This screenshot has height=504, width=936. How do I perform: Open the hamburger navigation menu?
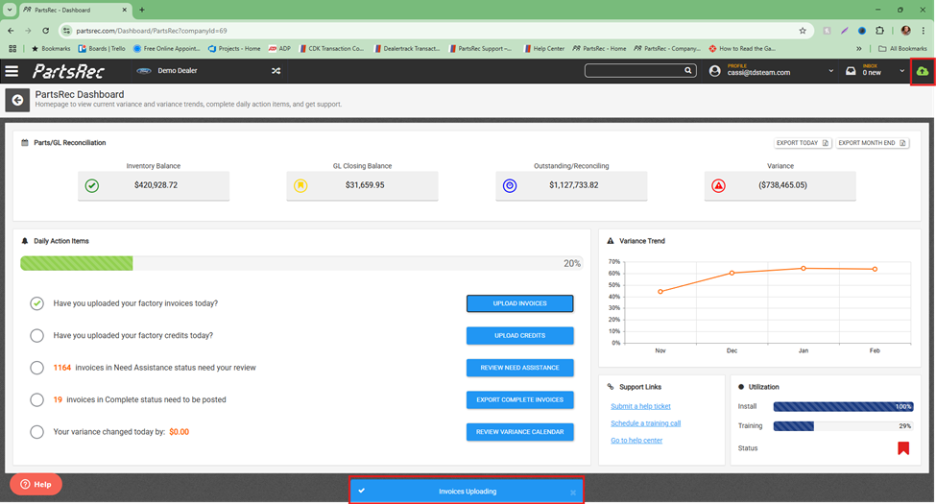[x=11, y=71]
